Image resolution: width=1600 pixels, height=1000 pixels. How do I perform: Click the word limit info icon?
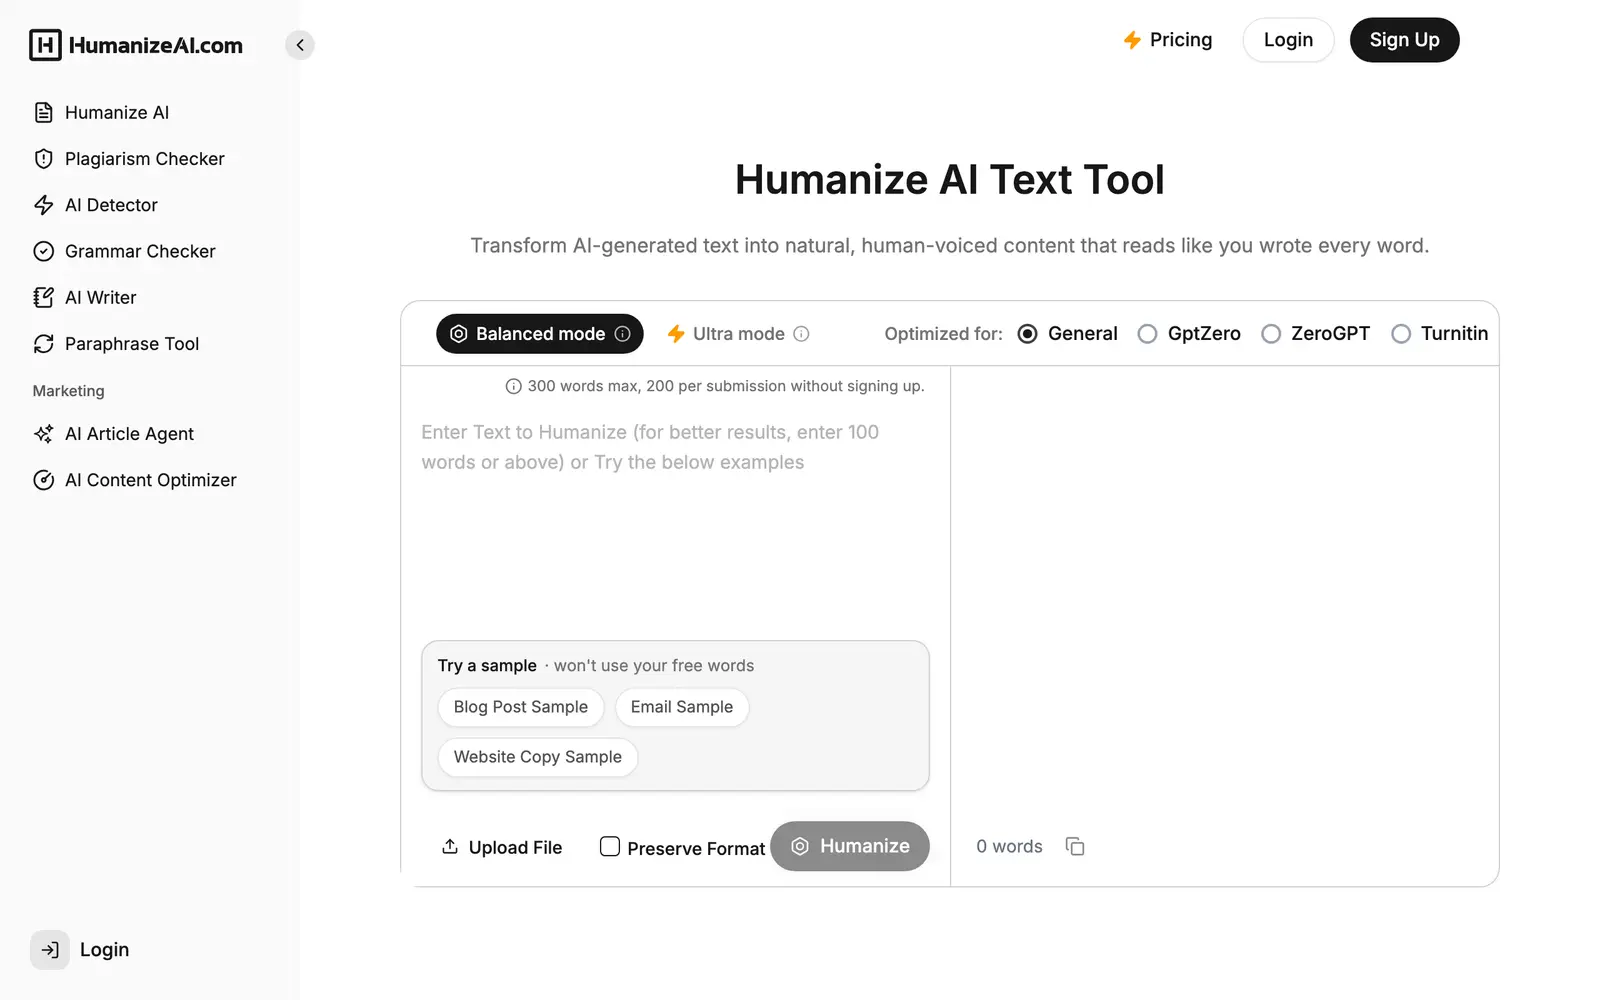[513, 386]
